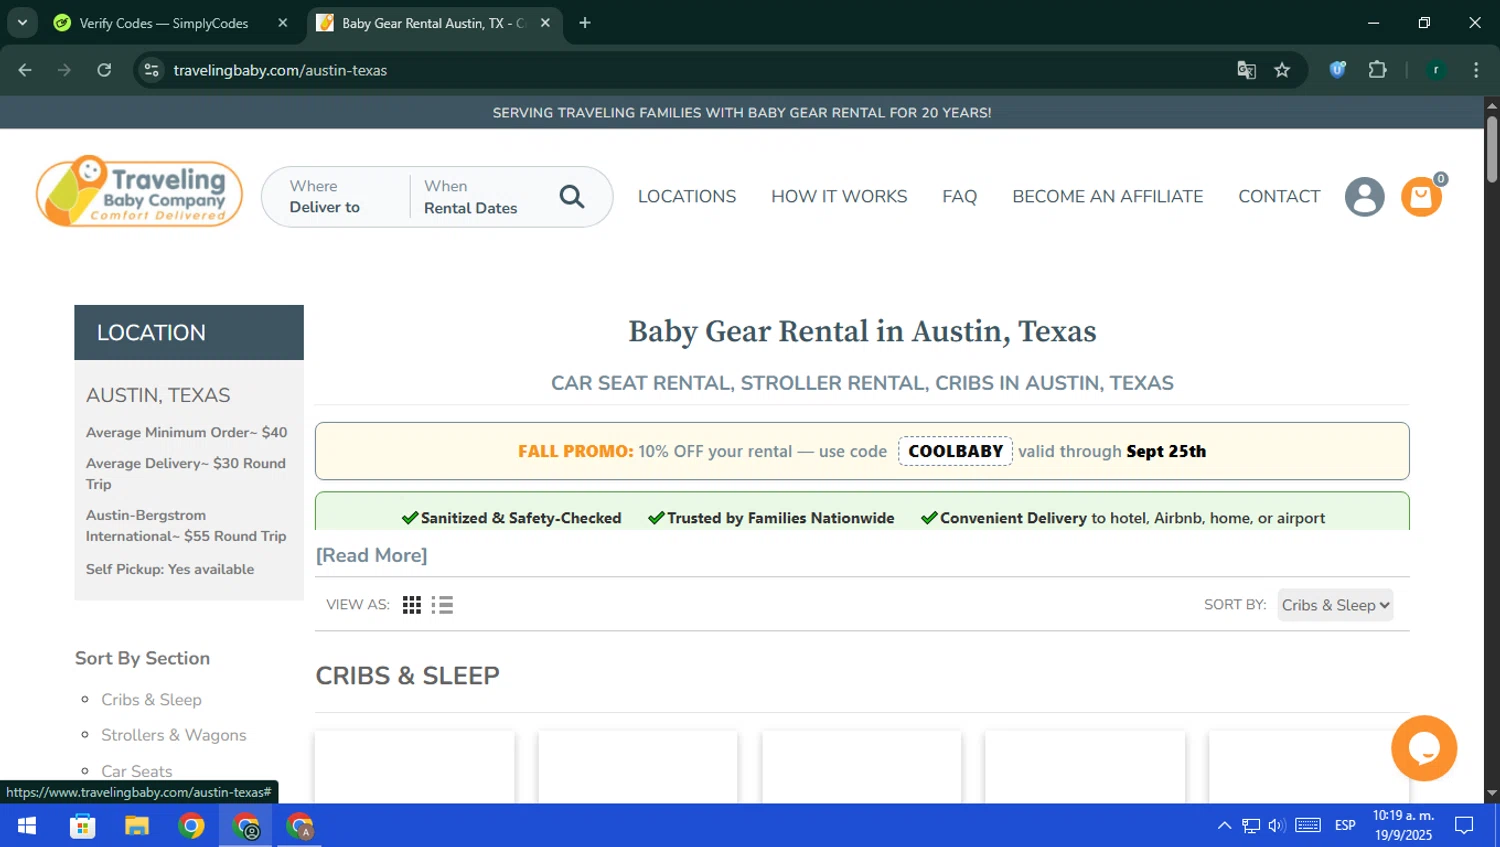Open HOW IT WORKS menu item
The height and width of the screenshot is (847, 1500).
(x=839, y=197)
